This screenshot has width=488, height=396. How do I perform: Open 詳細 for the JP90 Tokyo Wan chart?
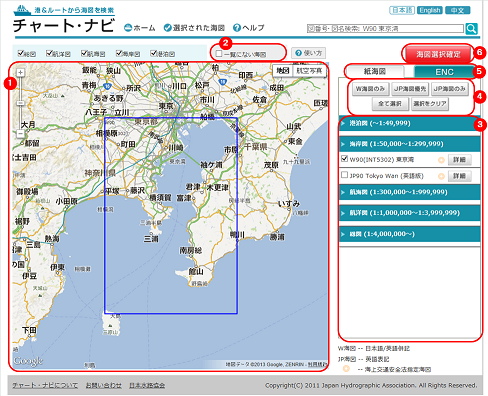click(x=459, y=176)
